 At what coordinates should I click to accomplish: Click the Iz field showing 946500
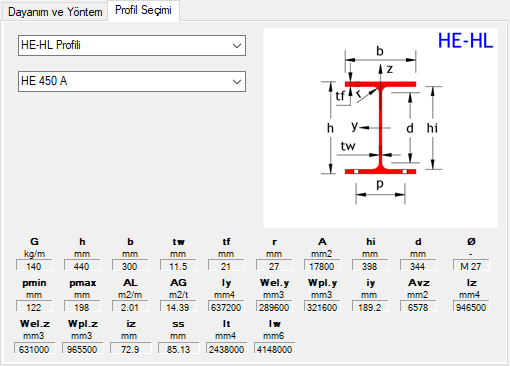pyautogui.click(x=471, y=307)
